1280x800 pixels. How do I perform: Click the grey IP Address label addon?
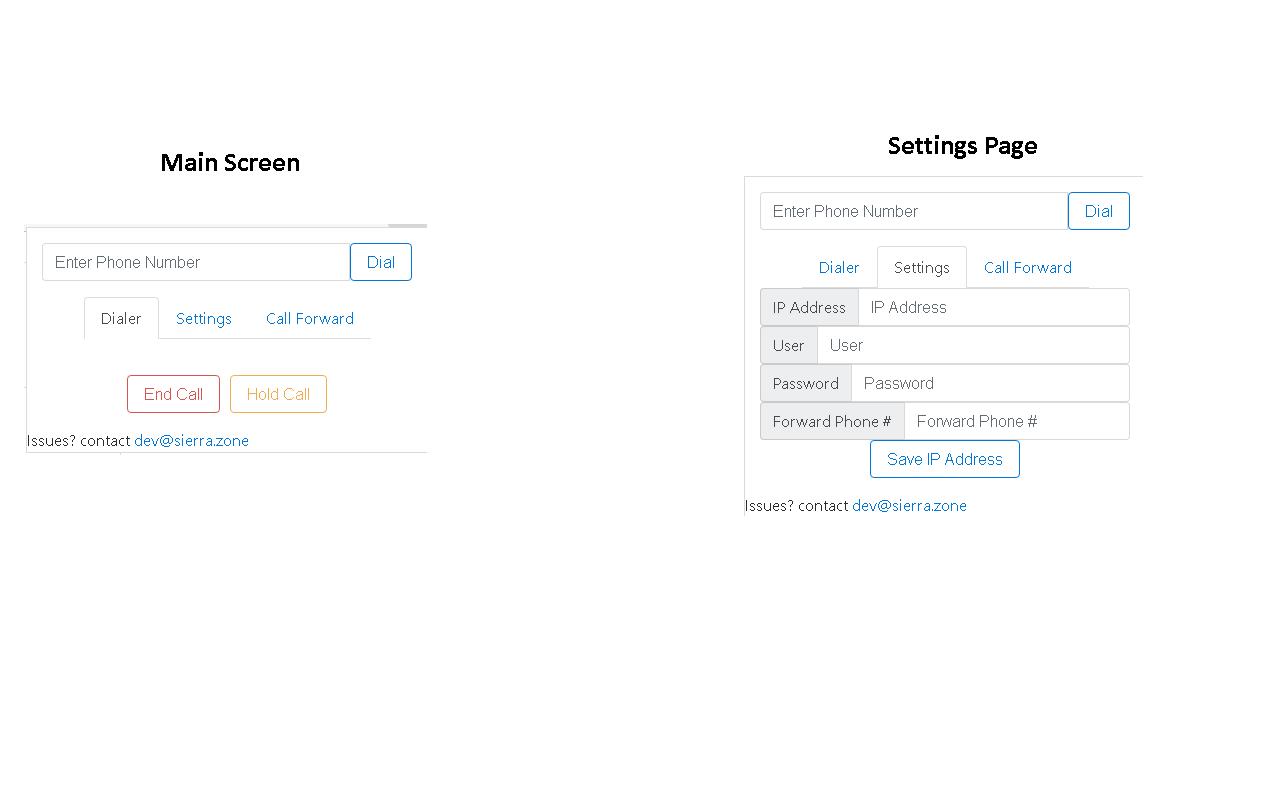coord(809,307)
